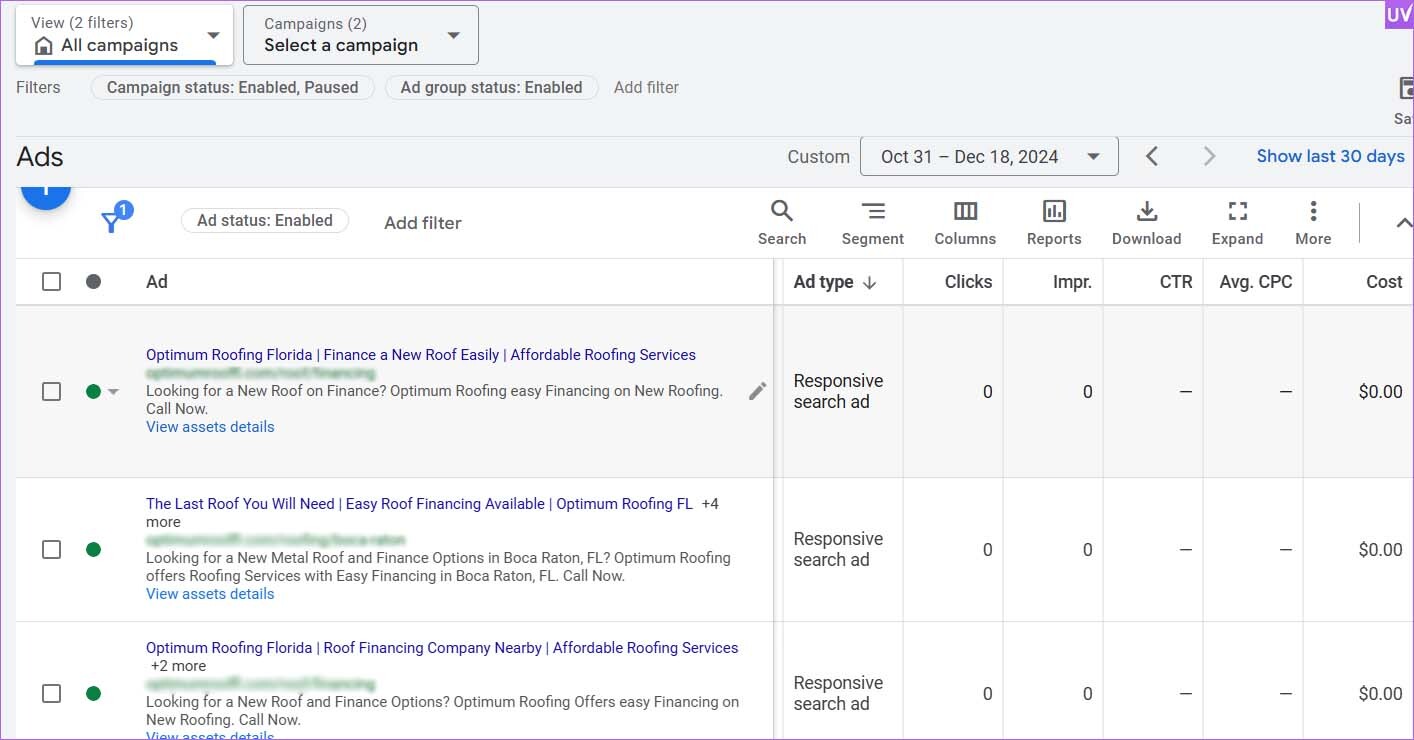Expand the table to full screen
The height and width of the screenshot is (740, 1414).
click(1237, 223)
